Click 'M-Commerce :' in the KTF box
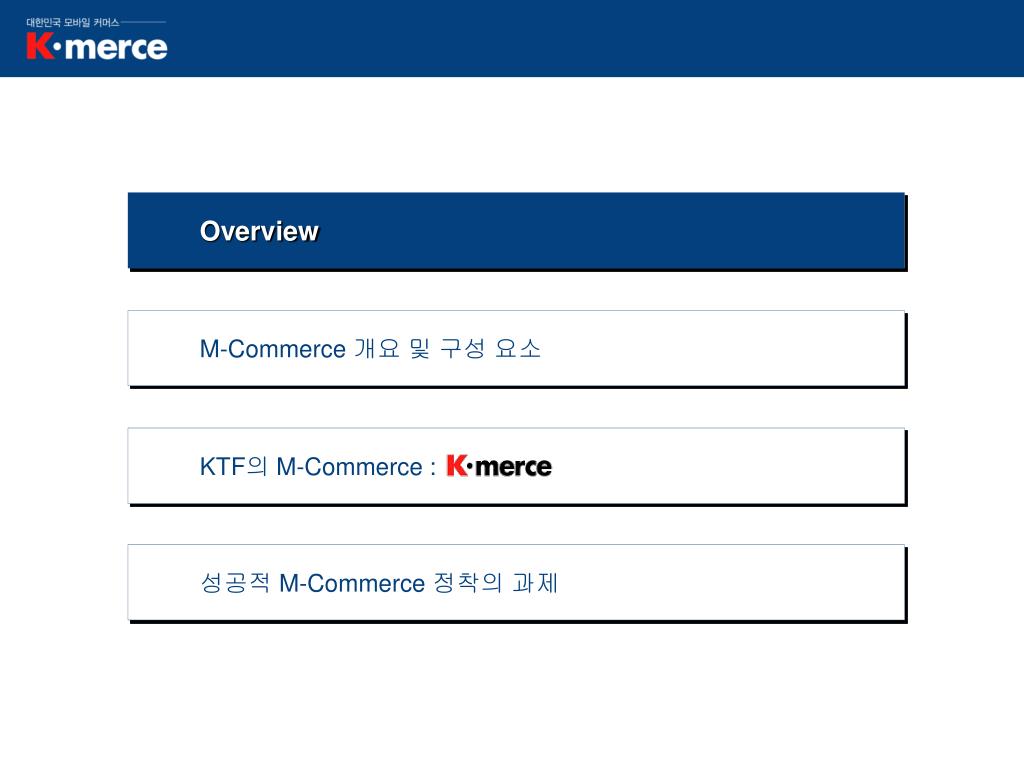 (356, 467)
